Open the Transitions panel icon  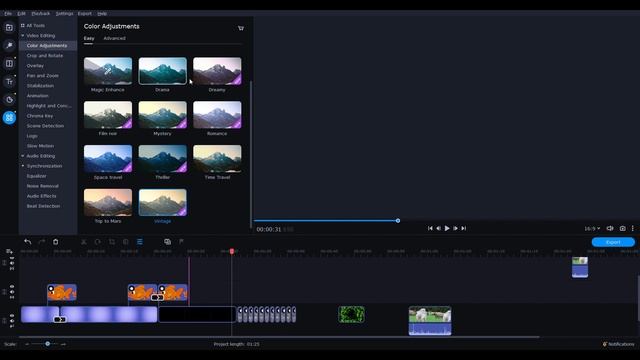point(9,63)
